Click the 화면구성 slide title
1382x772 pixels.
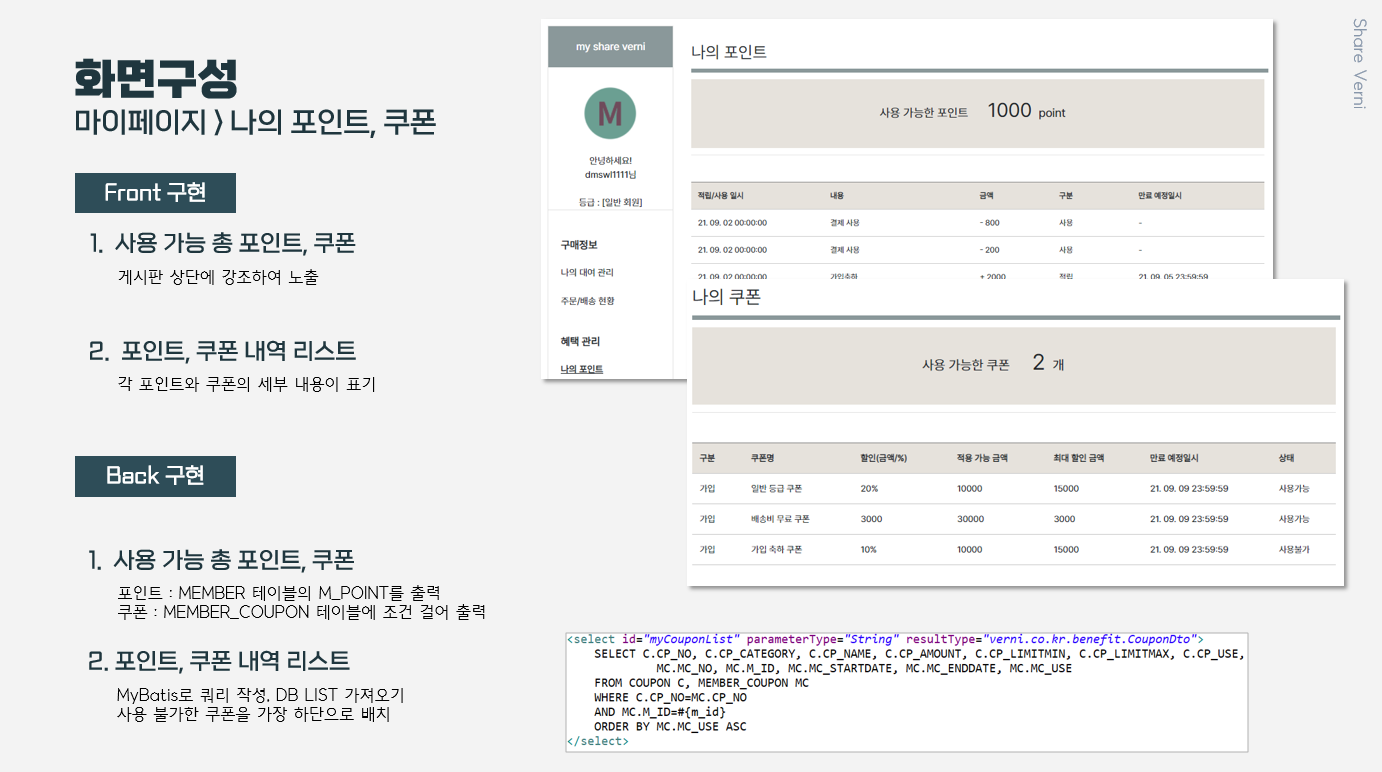[156, 78]
